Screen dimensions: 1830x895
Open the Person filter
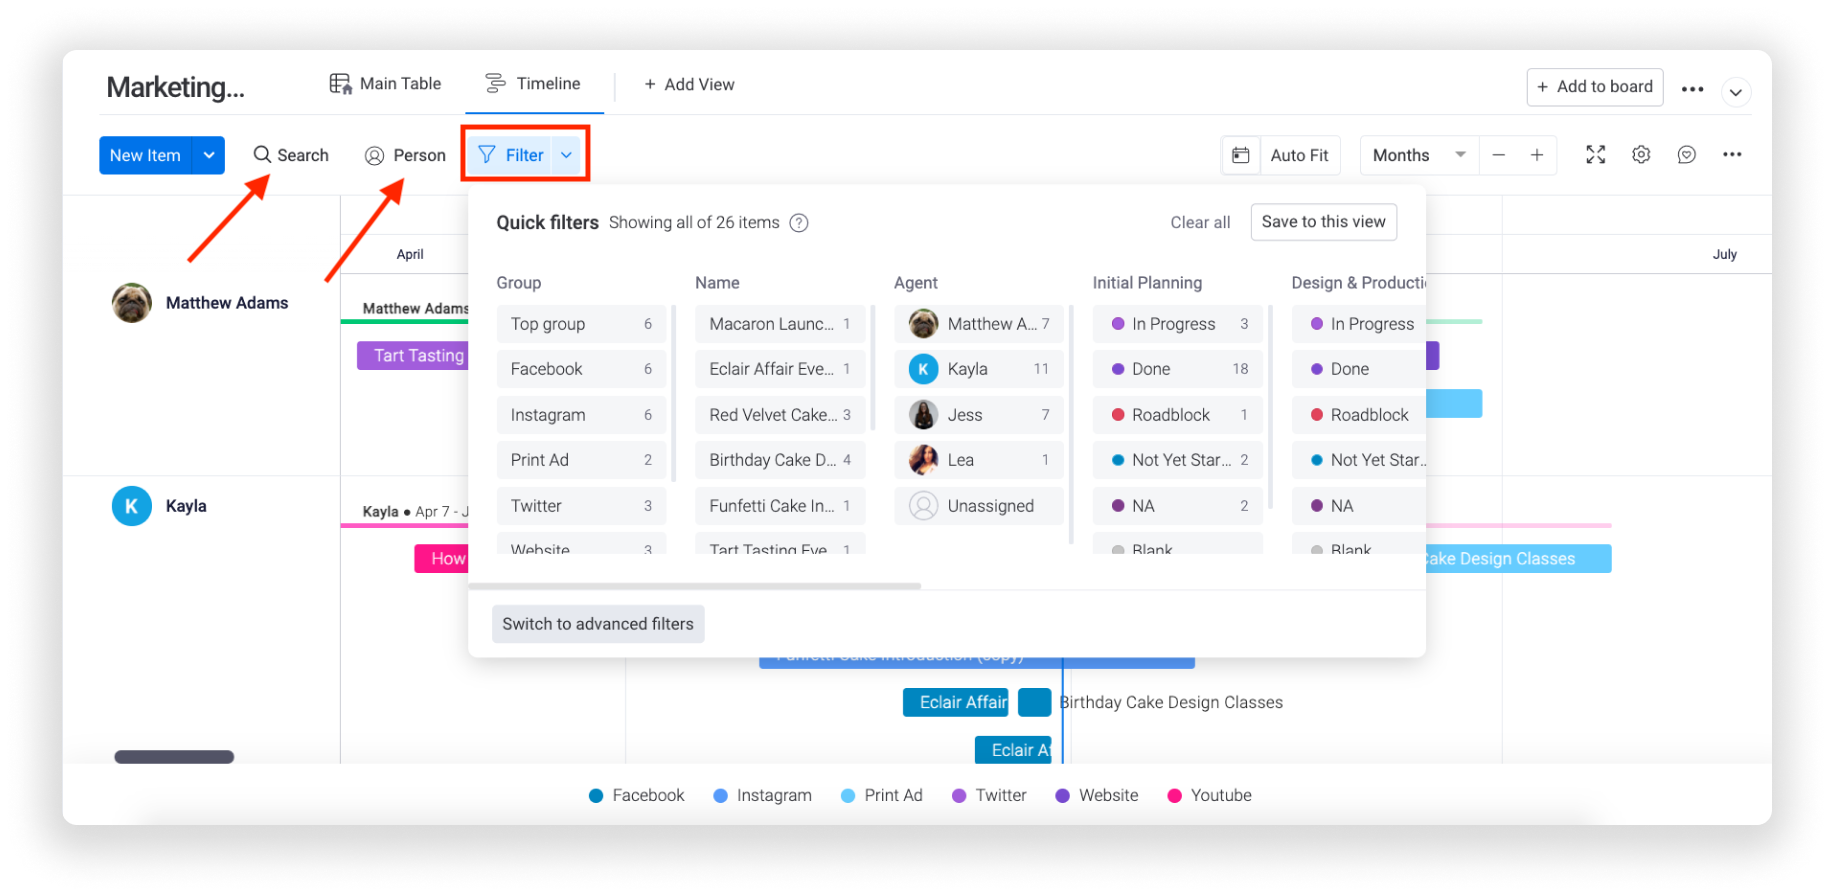pos(405,155)
